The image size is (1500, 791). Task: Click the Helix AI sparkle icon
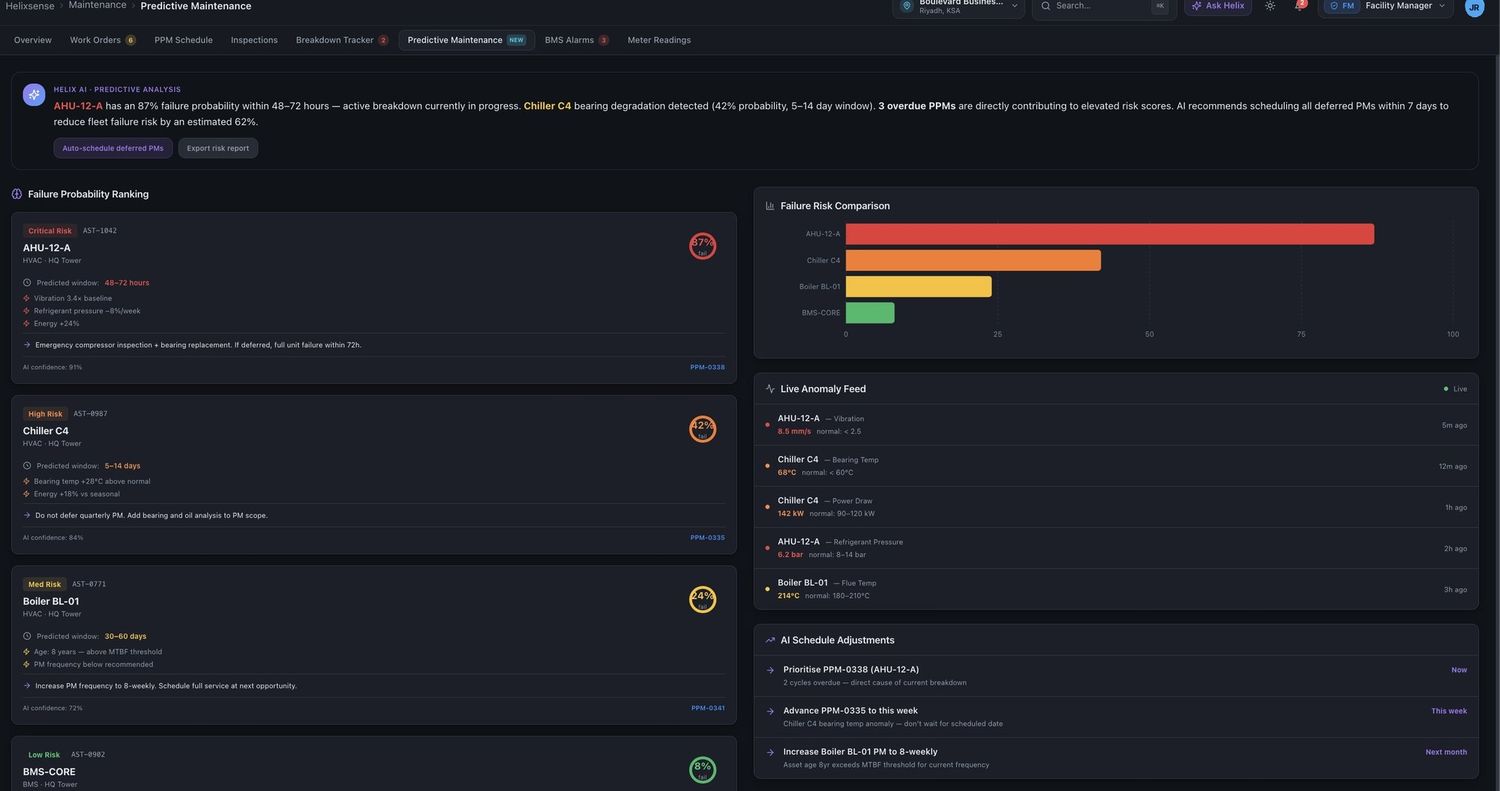click(34, 95)
